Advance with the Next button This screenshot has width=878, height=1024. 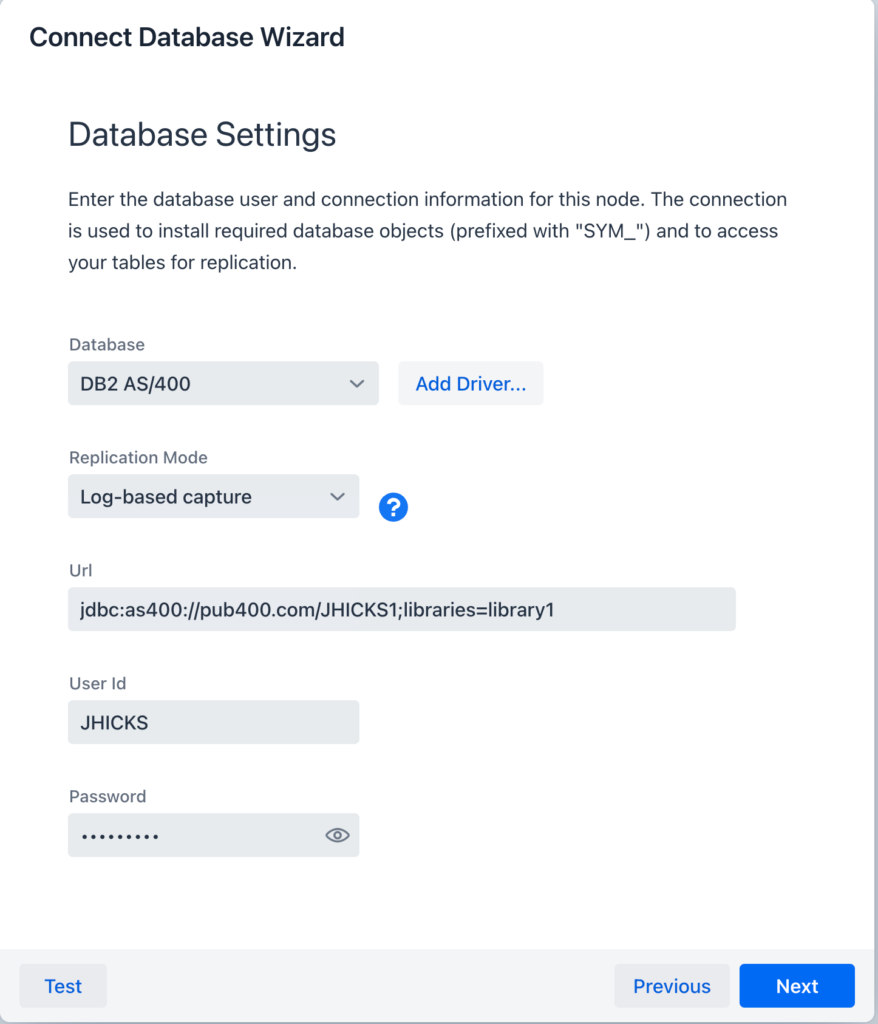[796, 985]
